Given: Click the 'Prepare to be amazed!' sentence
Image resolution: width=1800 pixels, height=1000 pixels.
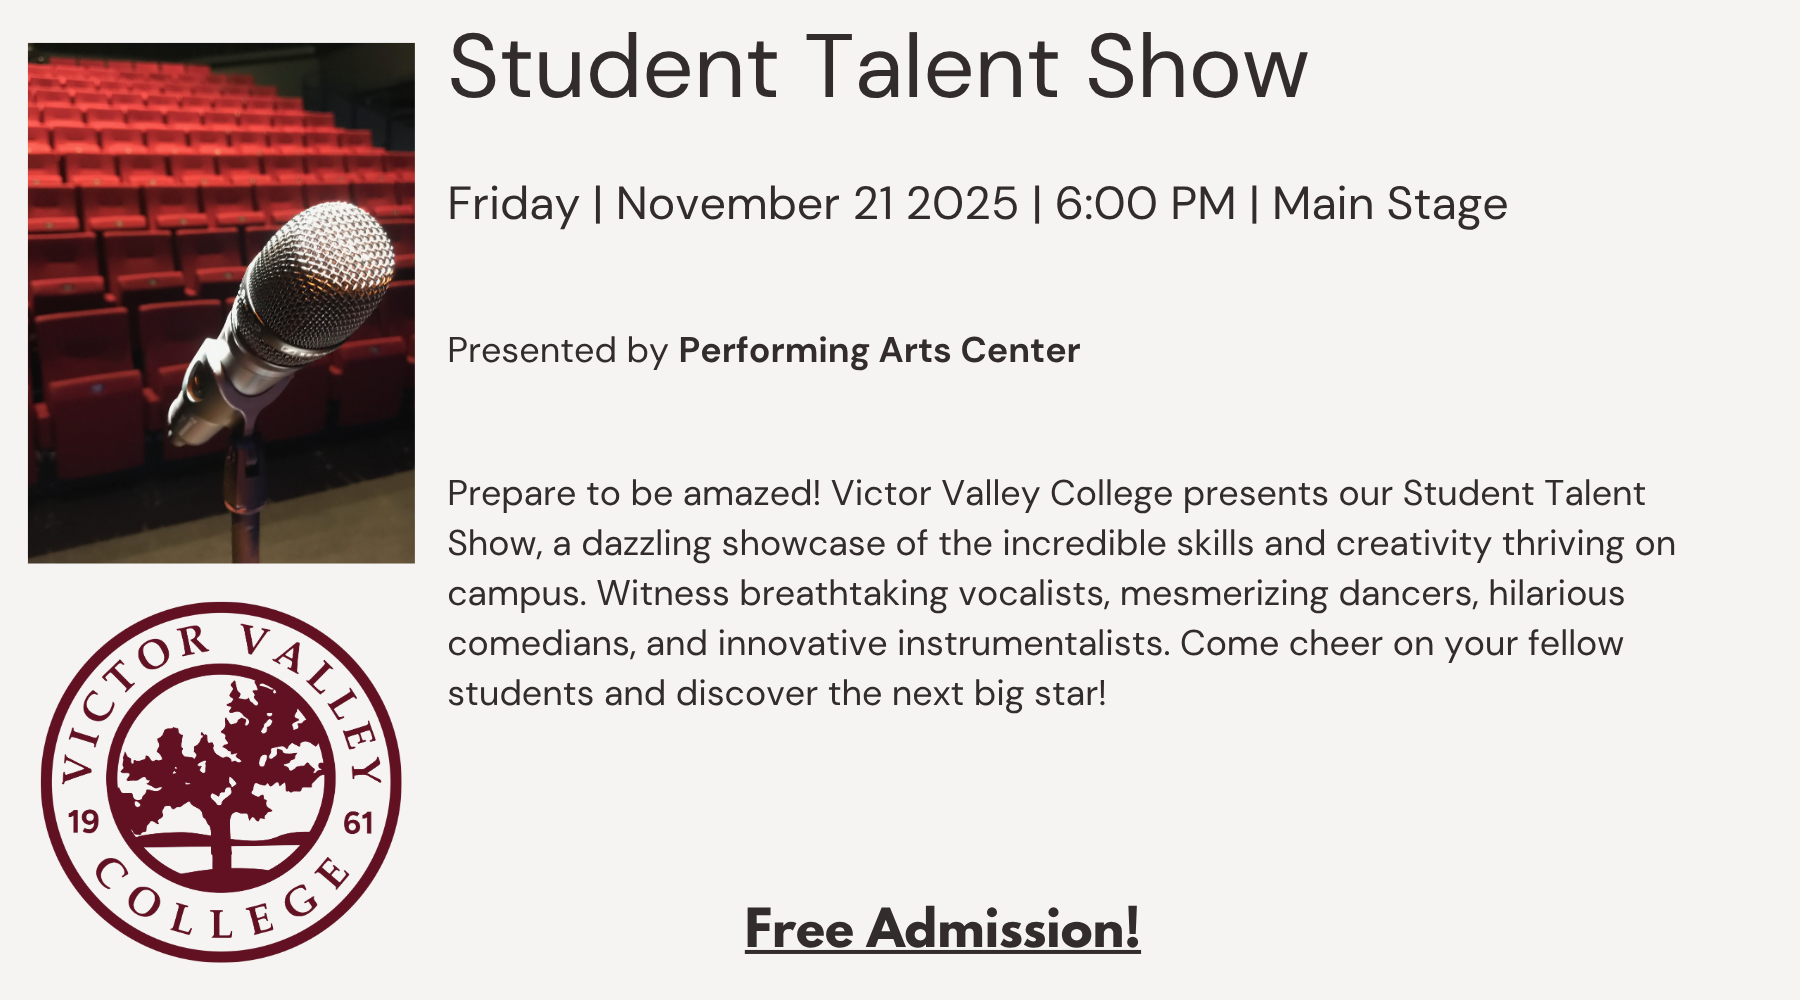Looking at the screenshot, I should click(x=634, y=493).
